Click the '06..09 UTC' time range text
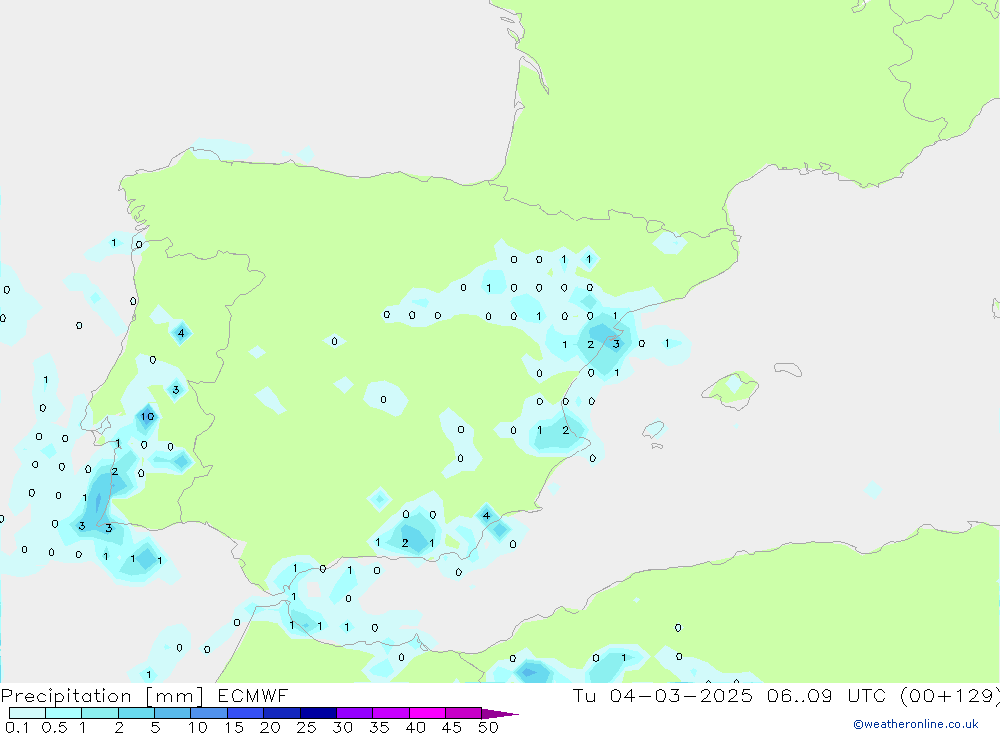 tap(827, 695)
